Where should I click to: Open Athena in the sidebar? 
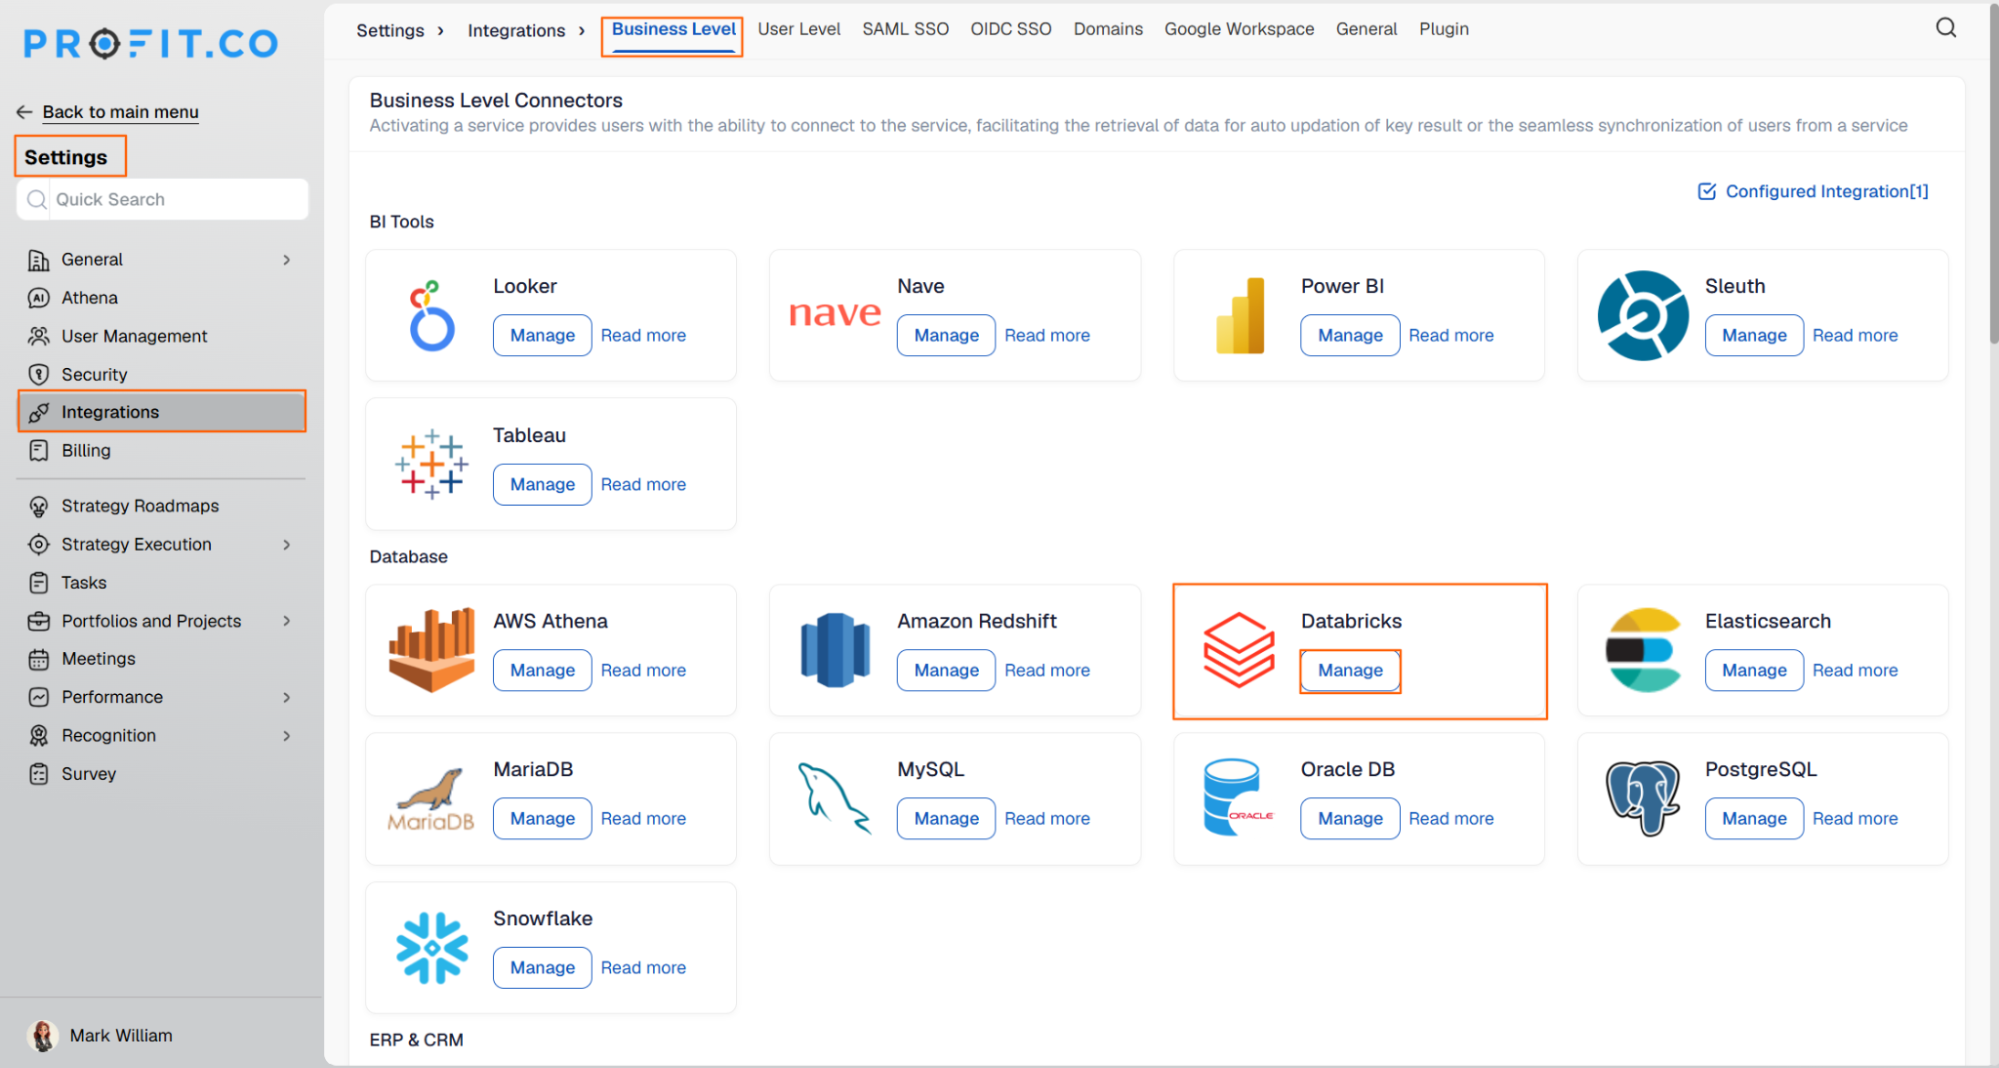(x=89, y=298)
